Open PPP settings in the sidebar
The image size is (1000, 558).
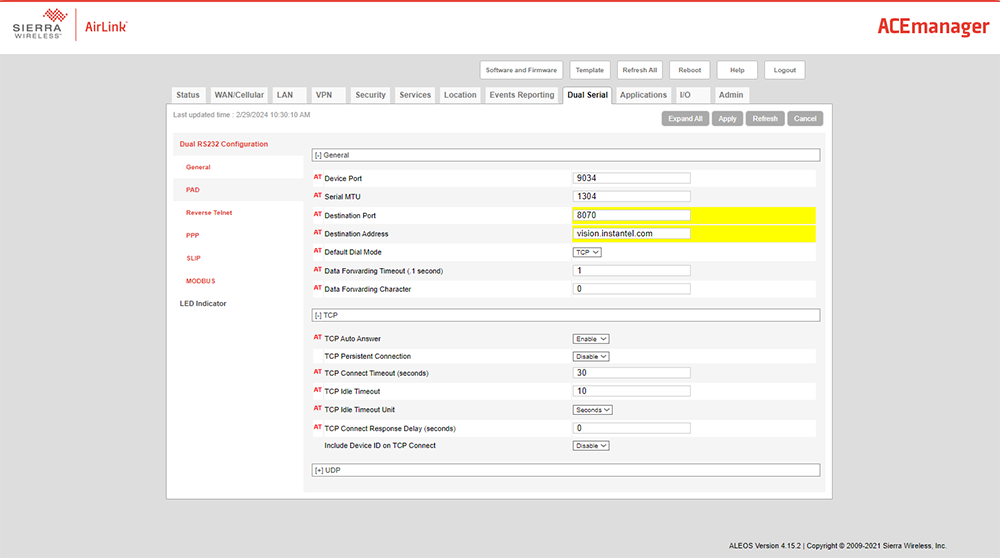[193, 235]
